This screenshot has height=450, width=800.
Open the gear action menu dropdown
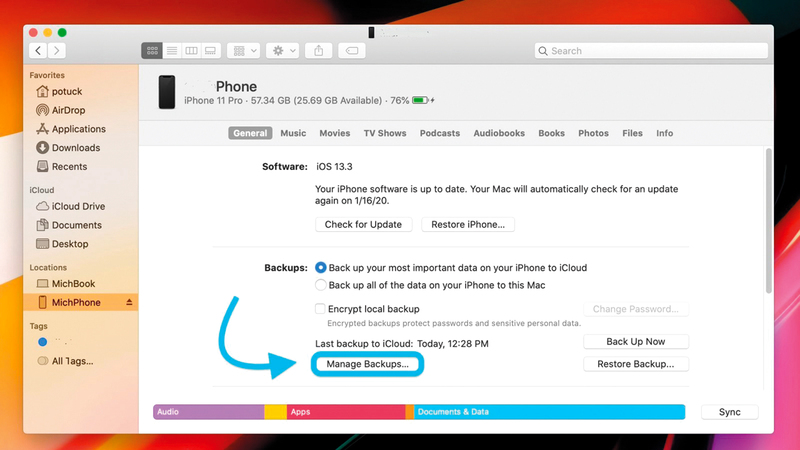click(283, 50)
